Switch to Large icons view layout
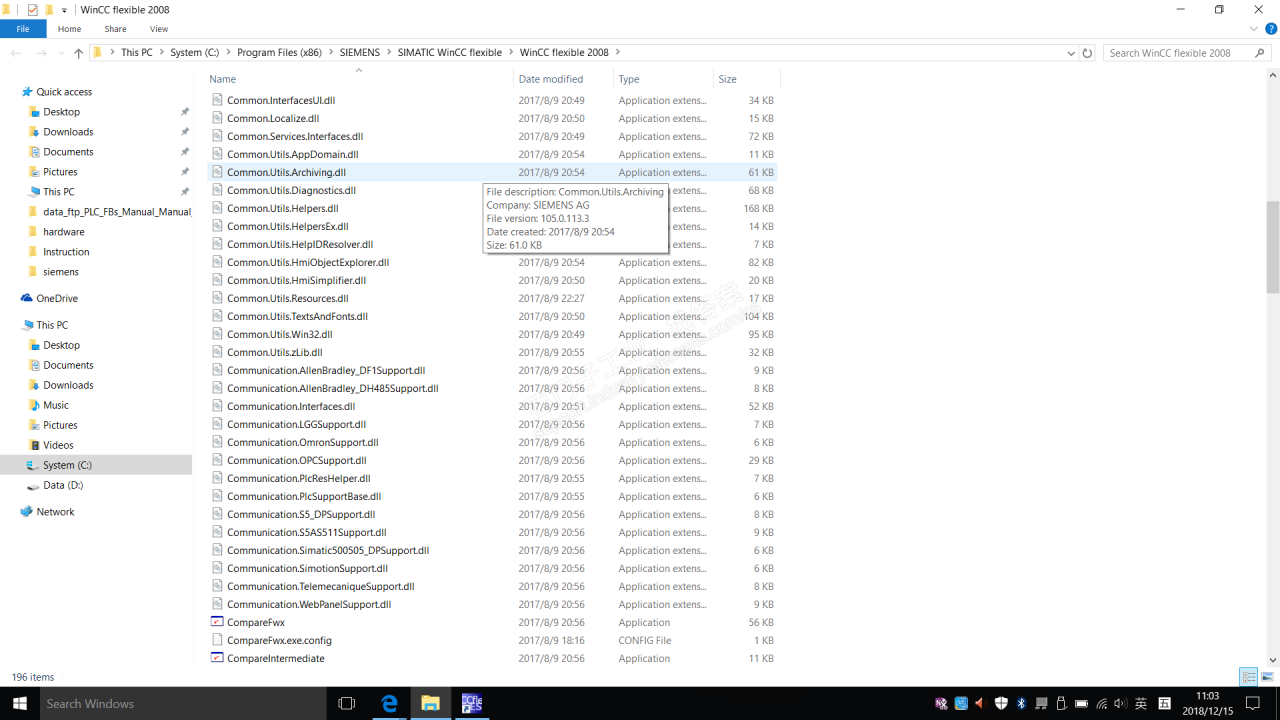 1266,677
